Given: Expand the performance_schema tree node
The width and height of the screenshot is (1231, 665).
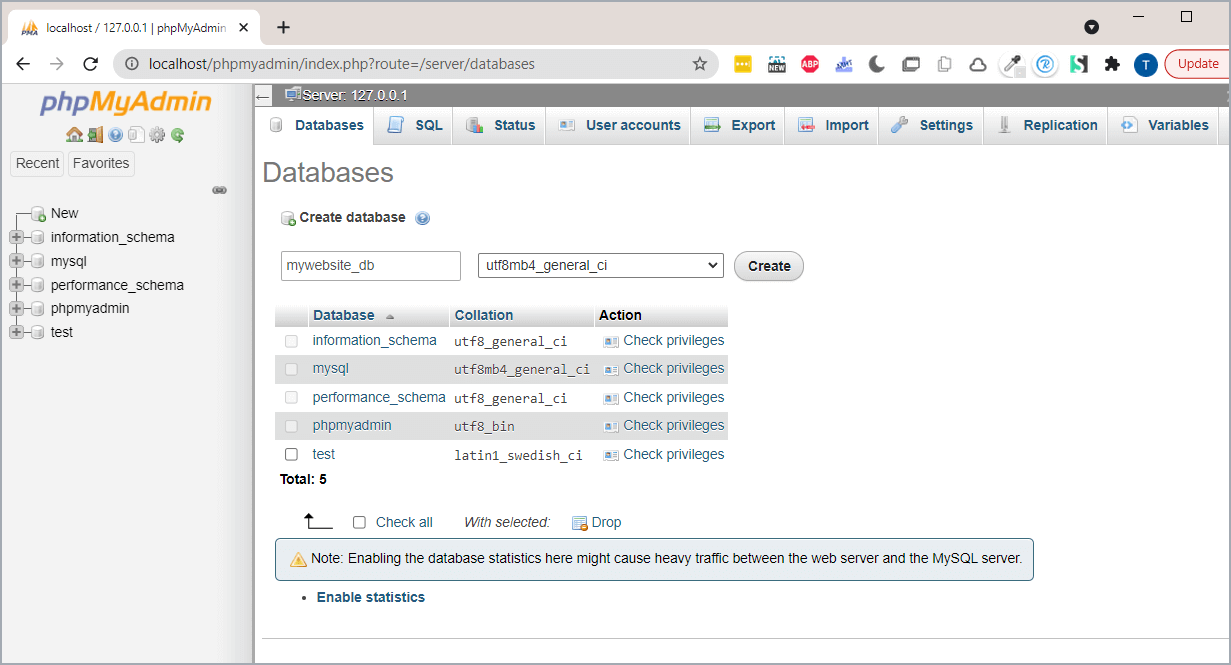Looking at the screenshot, I should [x=16, y=285].
